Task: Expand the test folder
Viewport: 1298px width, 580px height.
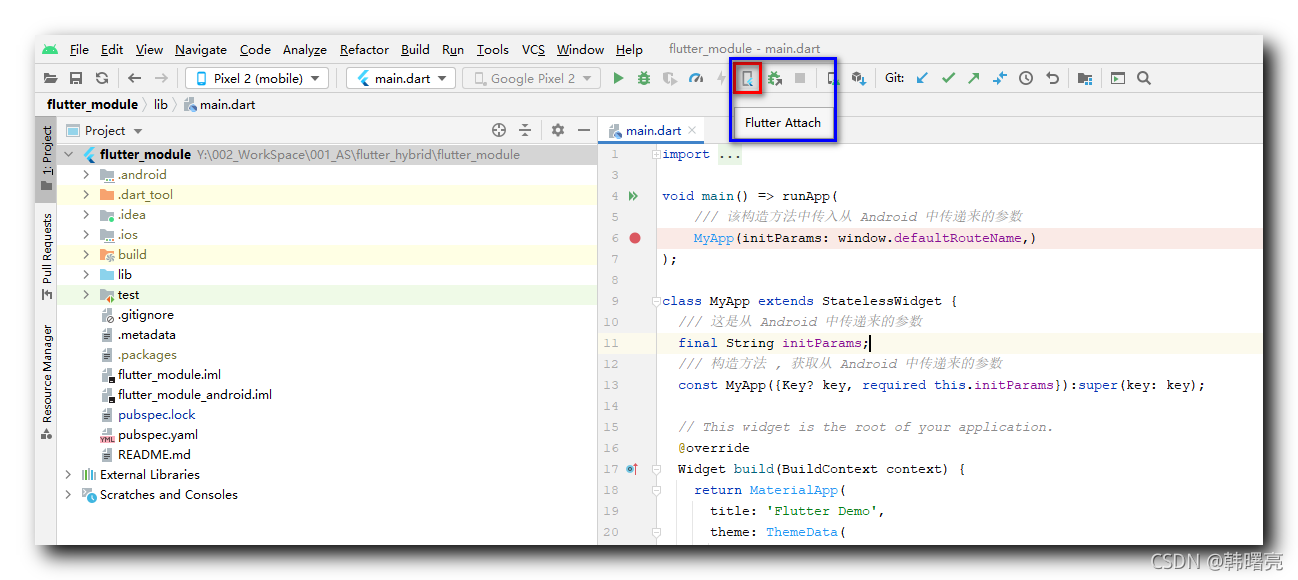Action: (86, 295)
